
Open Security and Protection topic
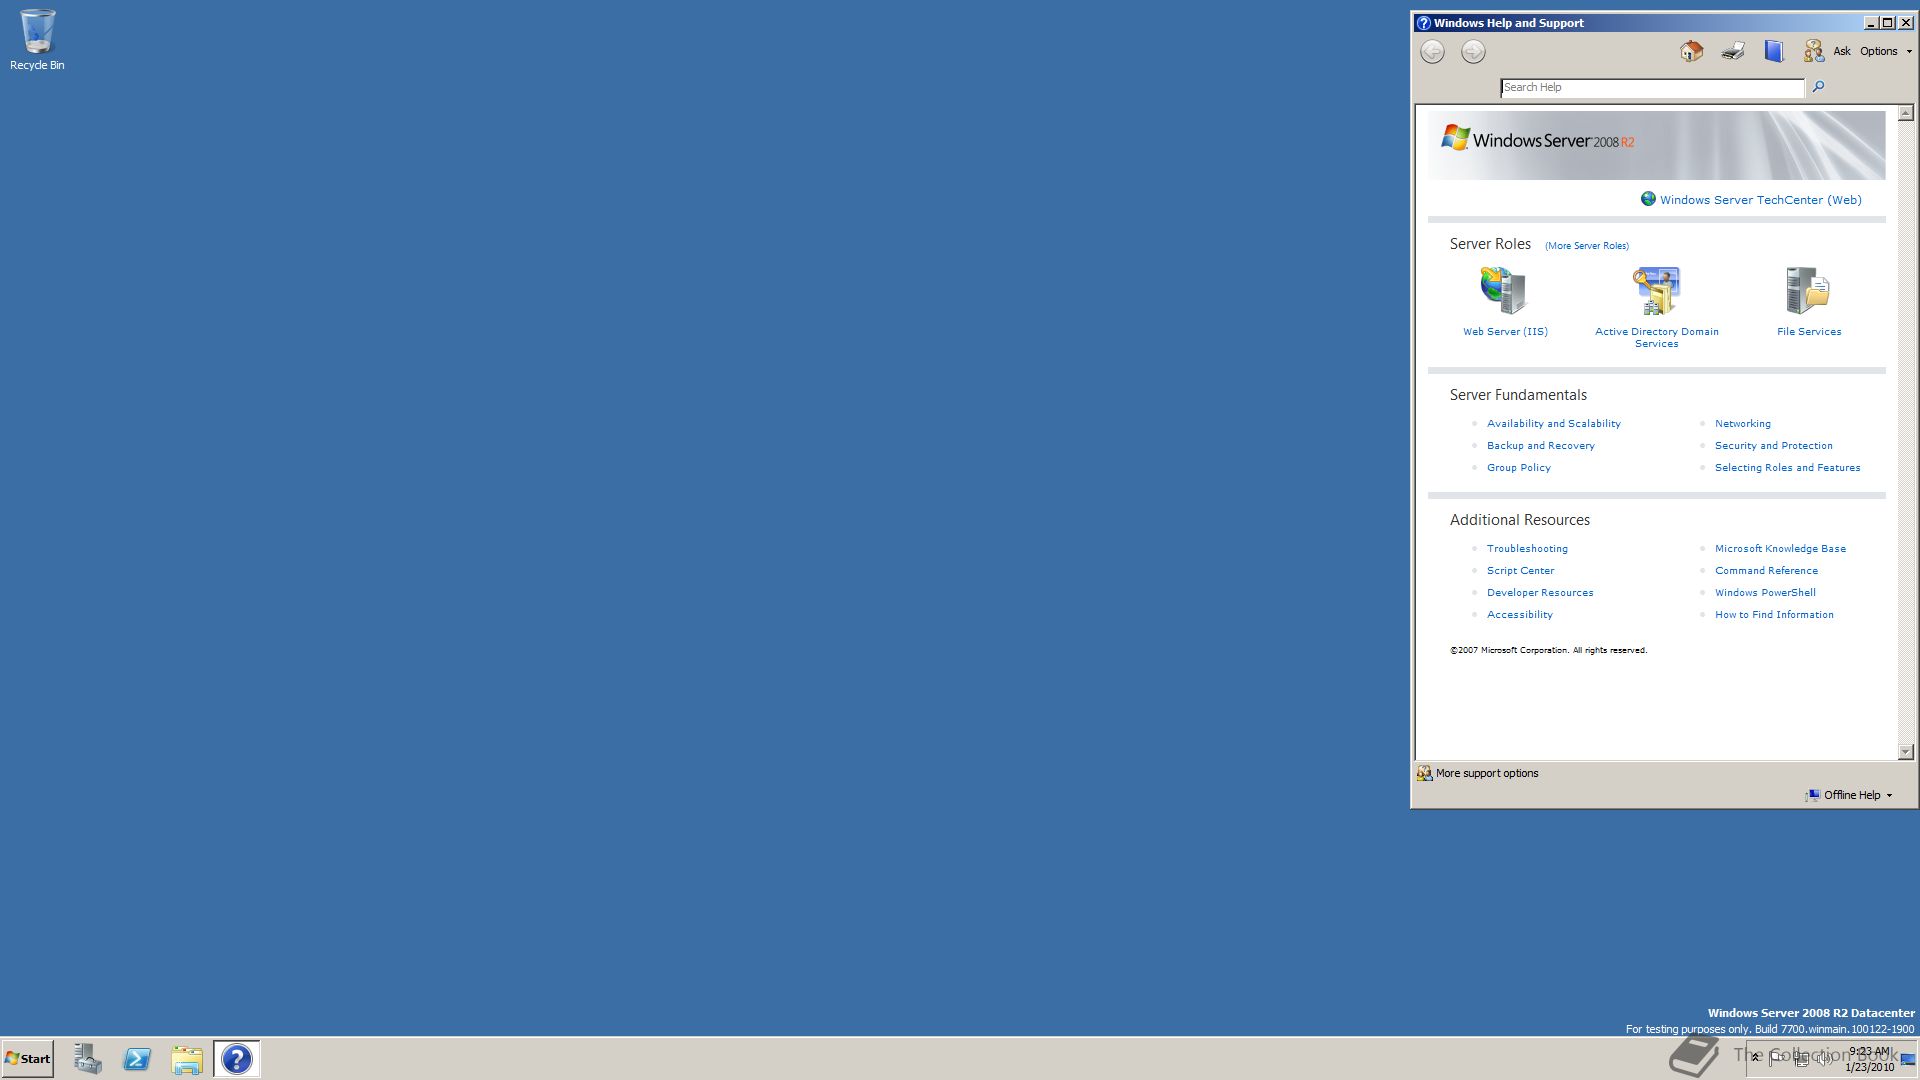point(1773,446)
